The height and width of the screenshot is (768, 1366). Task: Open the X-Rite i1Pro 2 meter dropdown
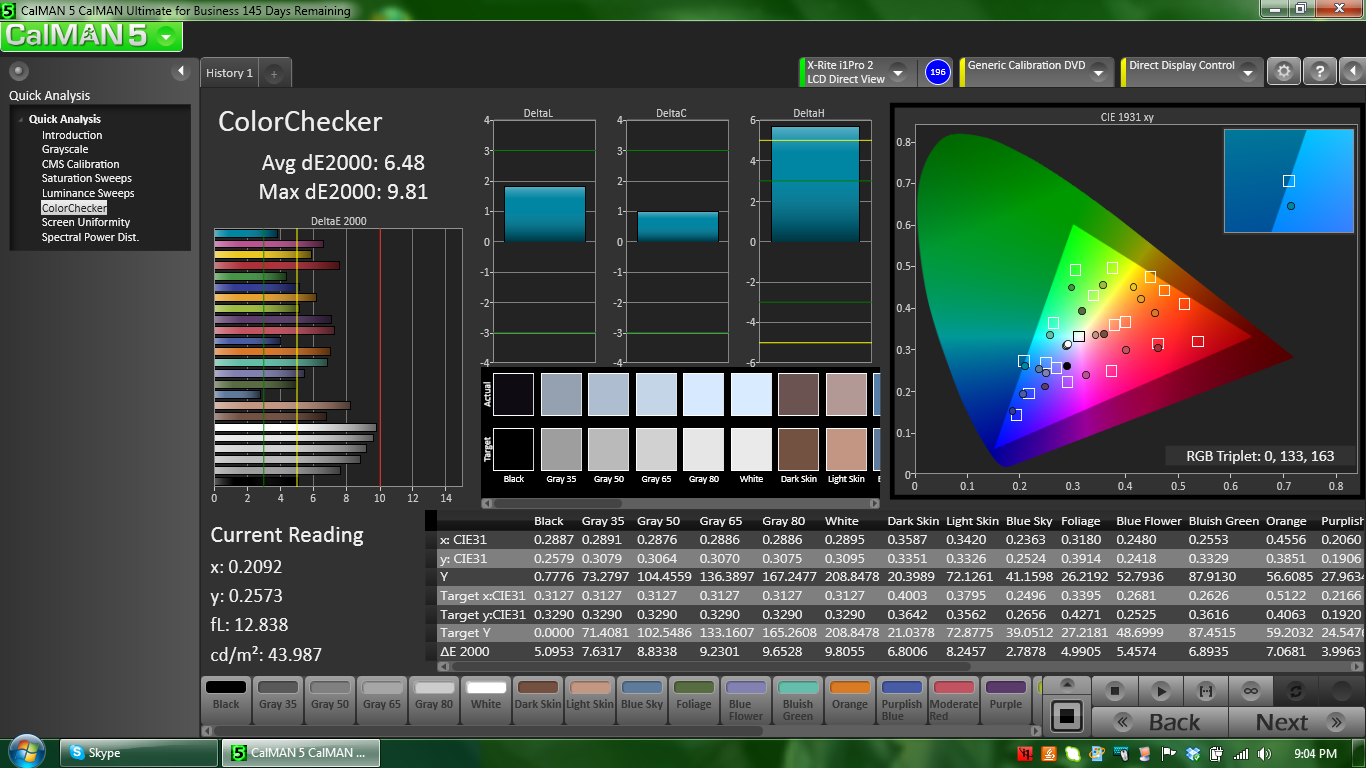[898, 72]
